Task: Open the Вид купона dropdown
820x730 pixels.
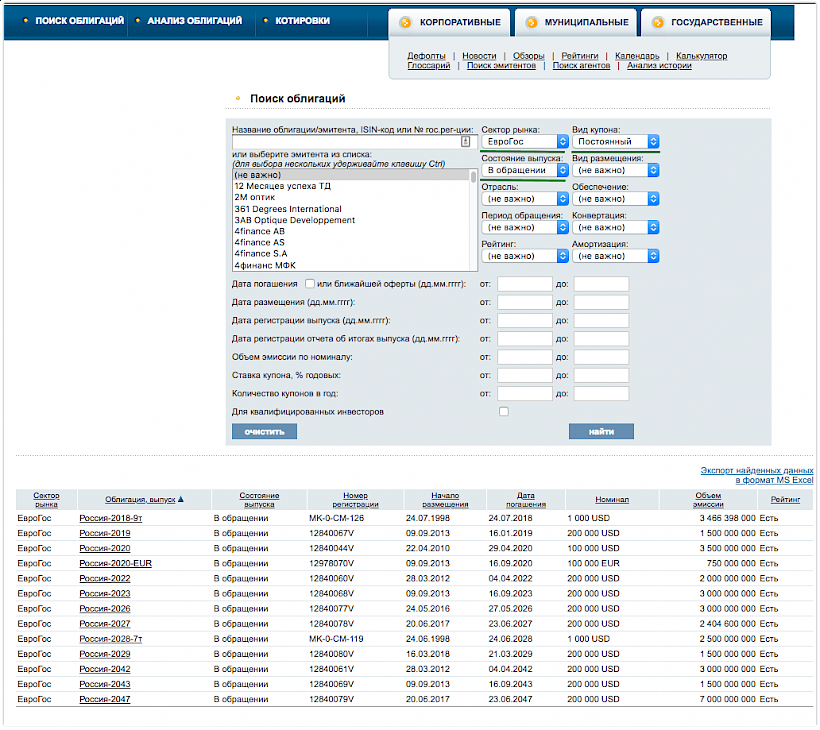Action: (x=616, y=142)
